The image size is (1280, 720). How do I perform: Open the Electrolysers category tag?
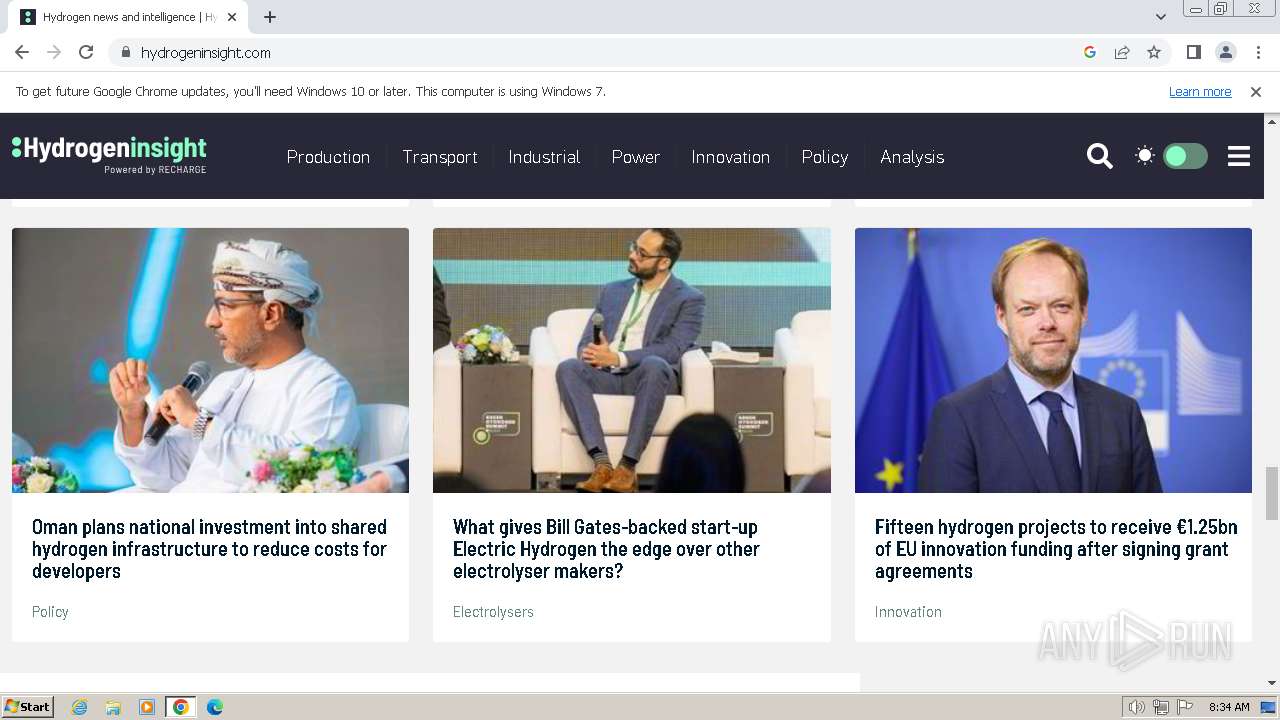click(493, 611)
